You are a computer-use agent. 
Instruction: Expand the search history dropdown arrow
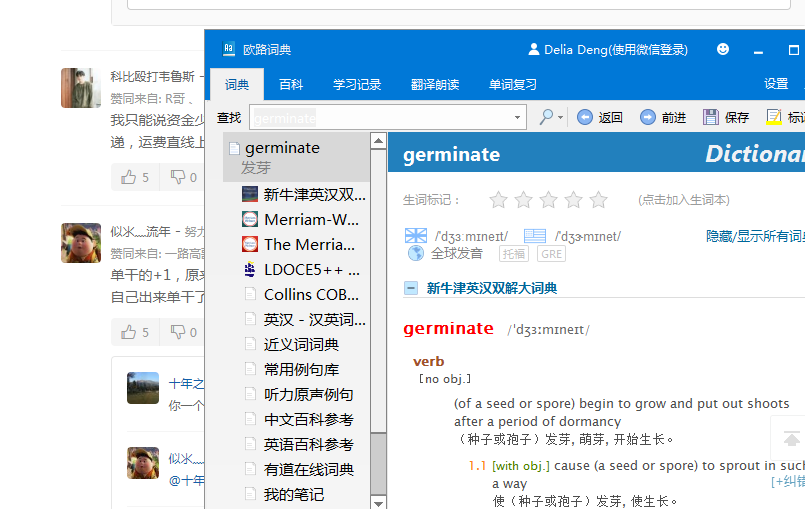pyautogui.click(x=518, y=118)
